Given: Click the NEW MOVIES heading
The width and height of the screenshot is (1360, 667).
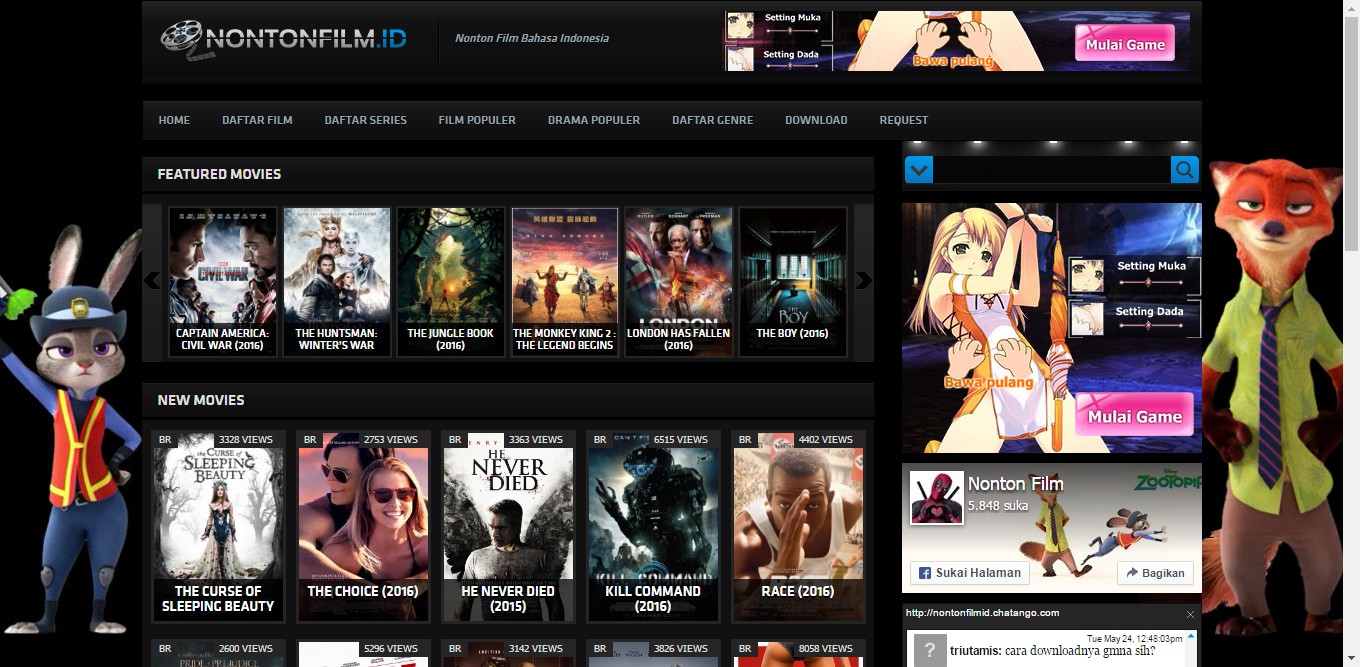Looking at the screenshot, I should pos(201,400).
